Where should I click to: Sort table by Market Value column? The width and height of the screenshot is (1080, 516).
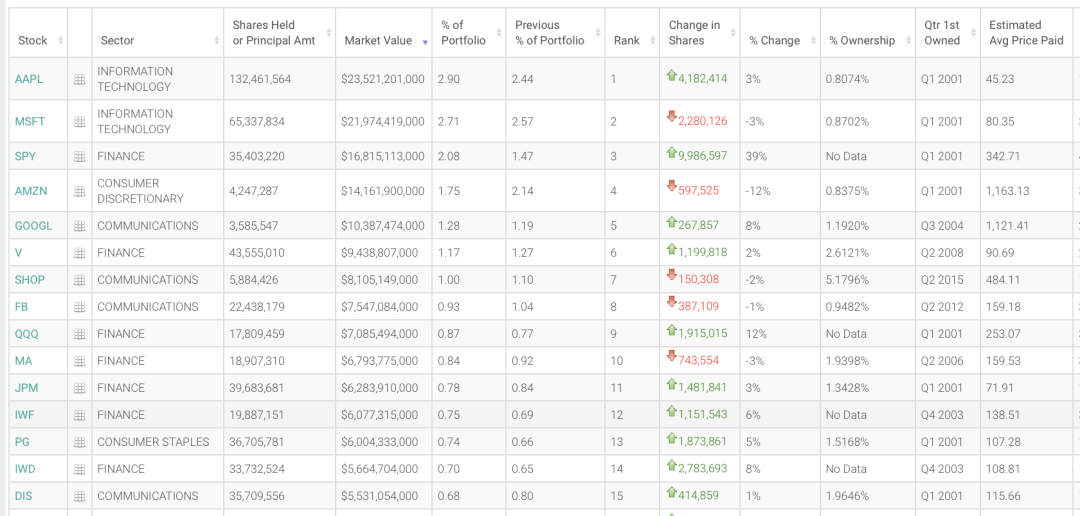[378, 41]
